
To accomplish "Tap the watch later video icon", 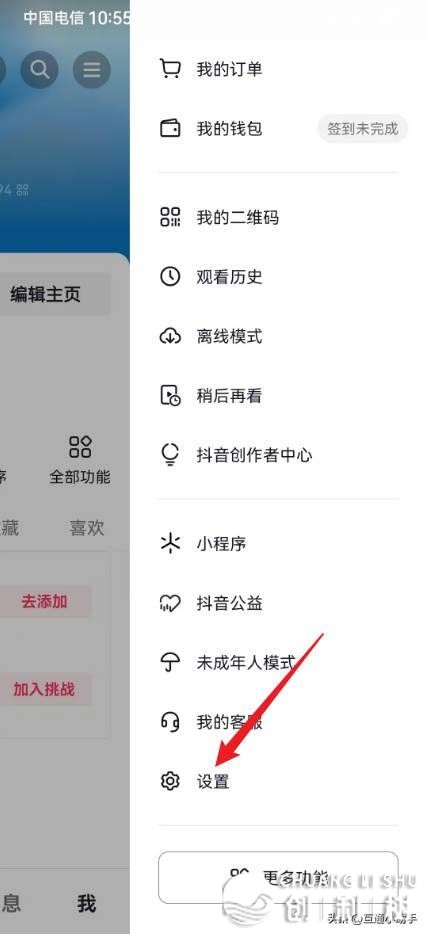I will 170,396.
